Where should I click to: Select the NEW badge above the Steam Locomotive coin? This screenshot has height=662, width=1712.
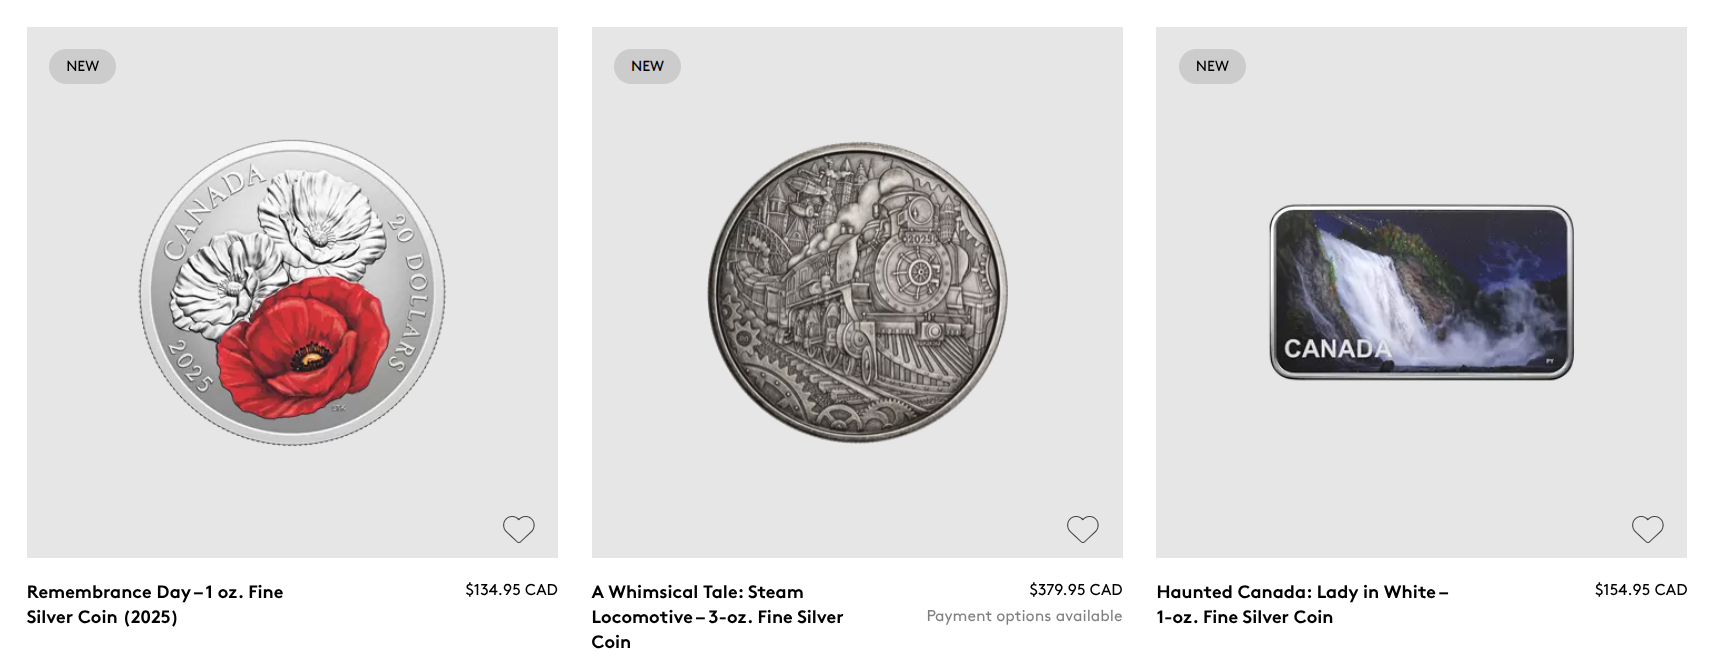click(x=647, y=66)
